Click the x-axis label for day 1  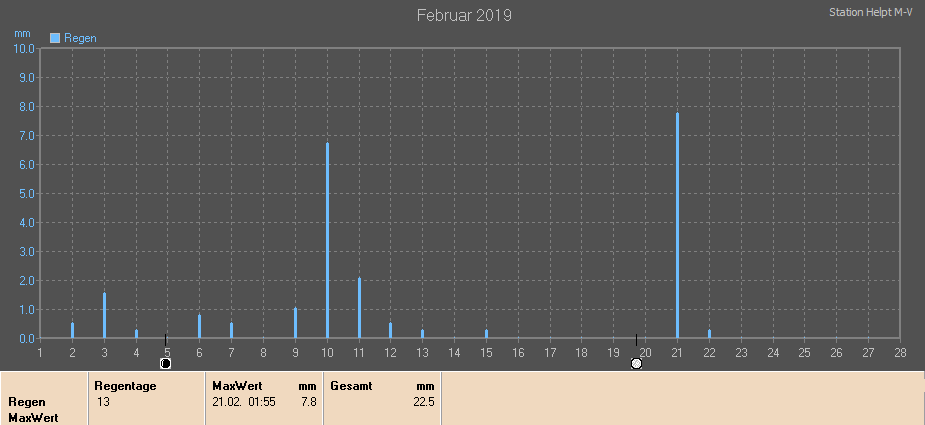(40, 353)
